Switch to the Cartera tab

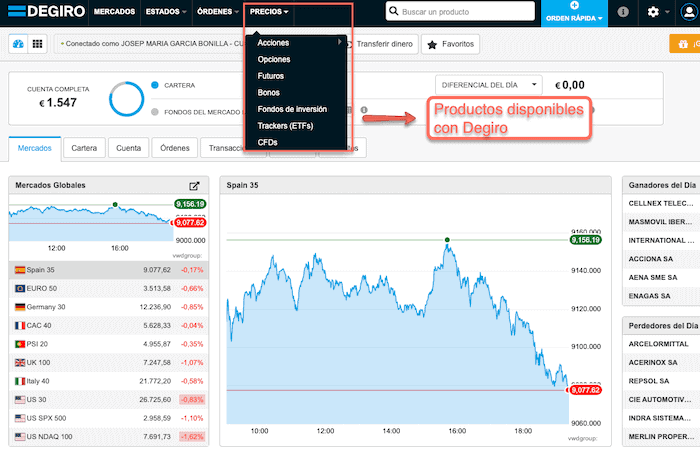[x=84, y=148]
